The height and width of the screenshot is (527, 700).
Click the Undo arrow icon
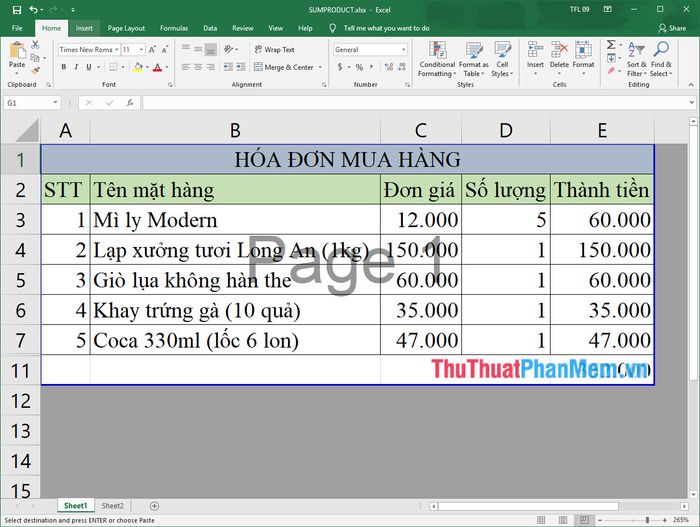click(33, 9)
